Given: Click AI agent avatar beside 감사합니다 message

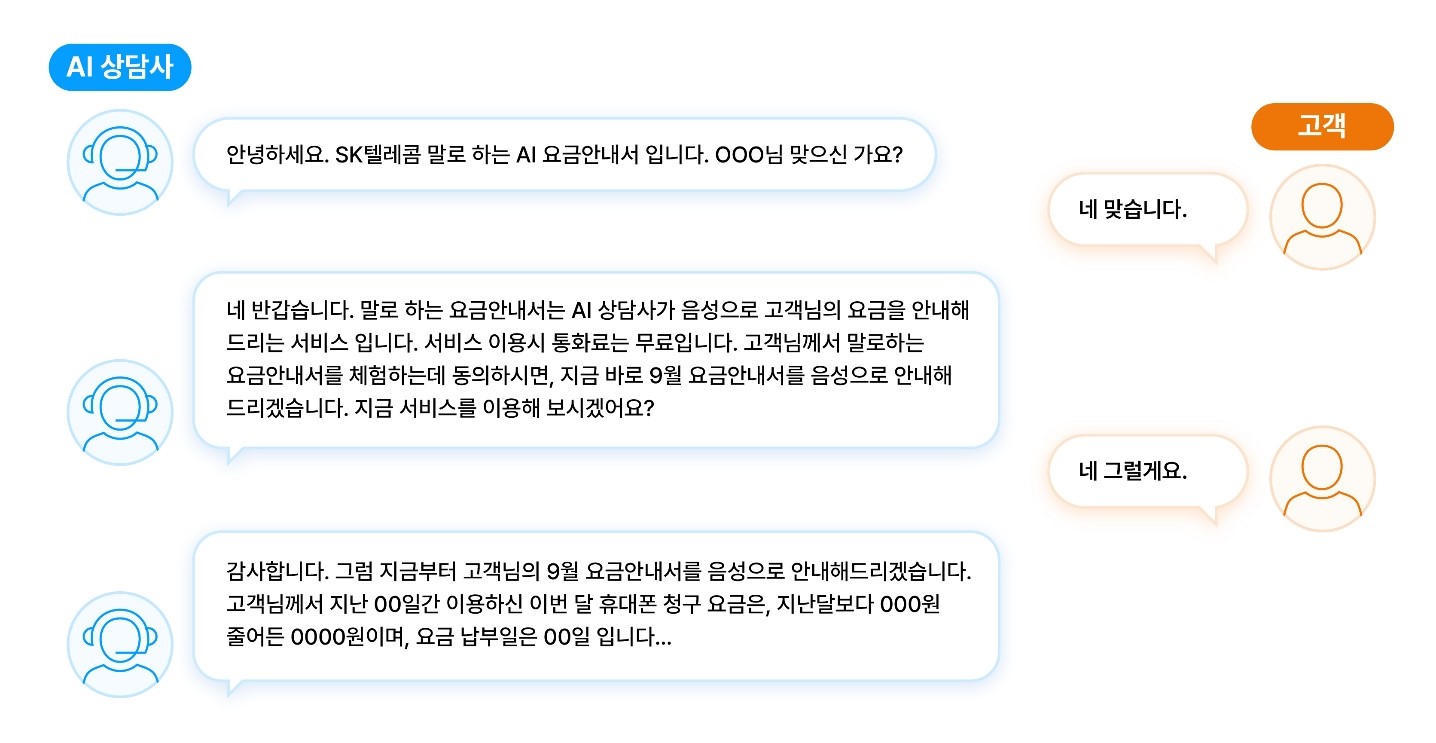Looking at the screenshot, I should pos(120,643).
